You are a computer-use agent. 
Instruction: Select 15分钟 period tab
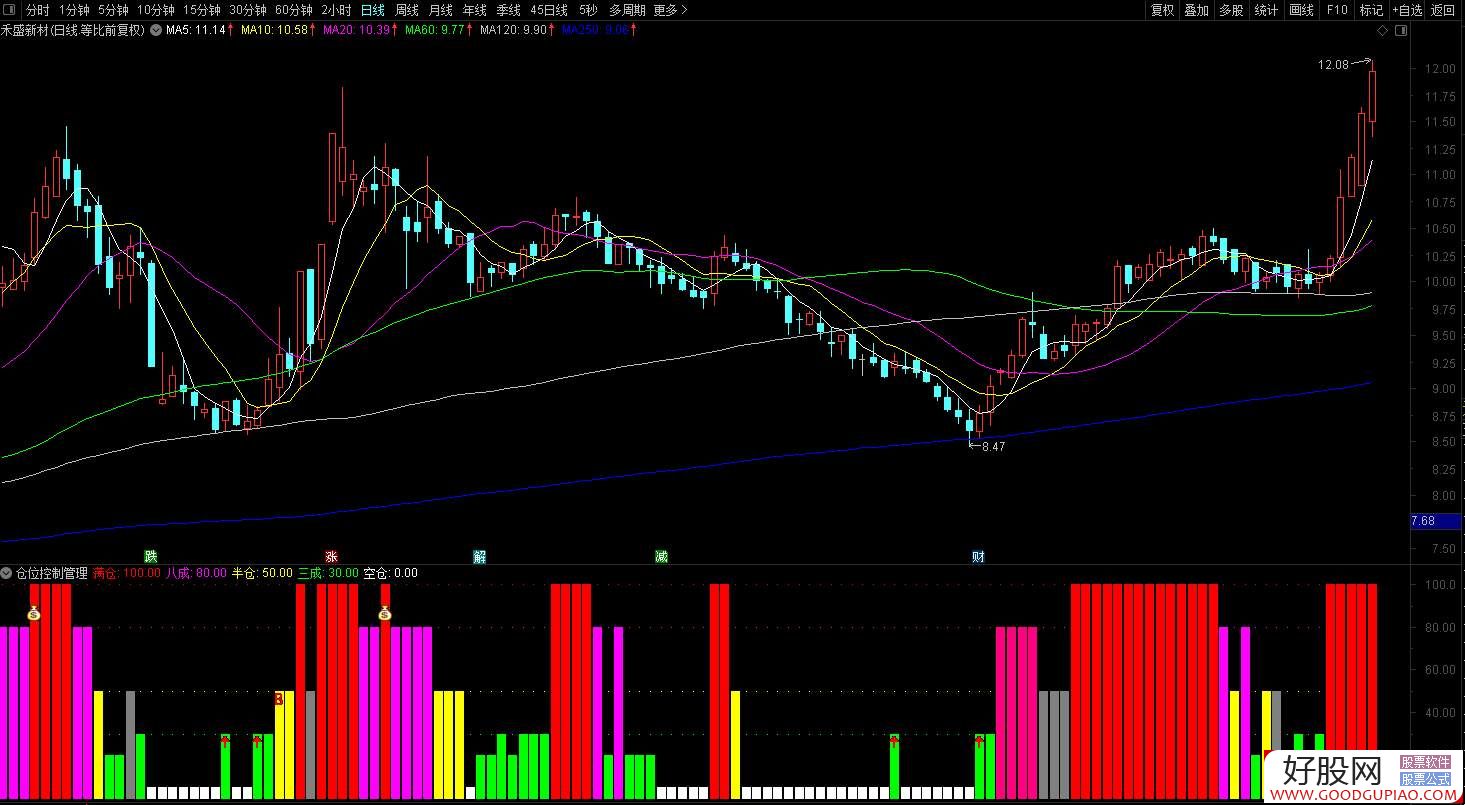[x=201, y=10]
